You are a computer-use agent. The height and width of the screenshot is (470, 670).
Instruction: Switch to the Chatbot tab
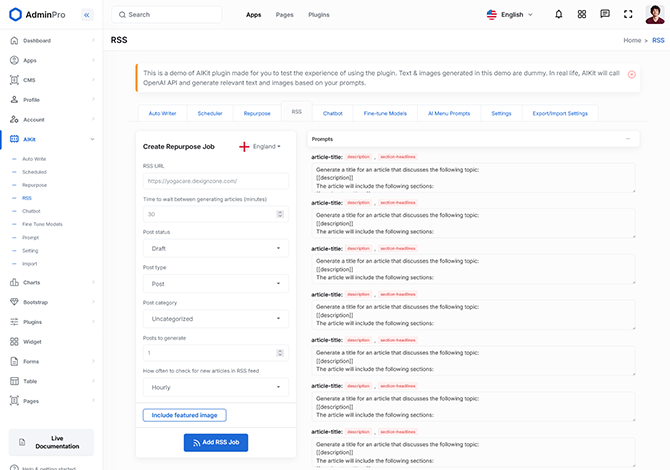(332, 113)
